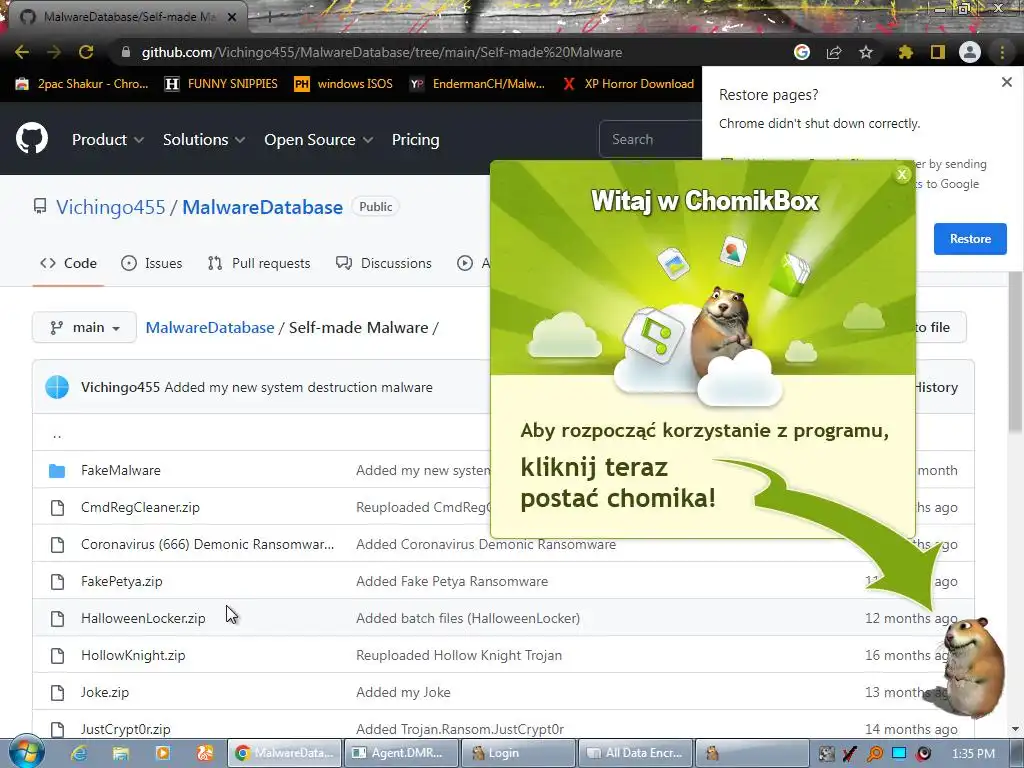The width and height of the screenshot is (1024, 768).
Task: Open the History link
Action: point(935,387)
